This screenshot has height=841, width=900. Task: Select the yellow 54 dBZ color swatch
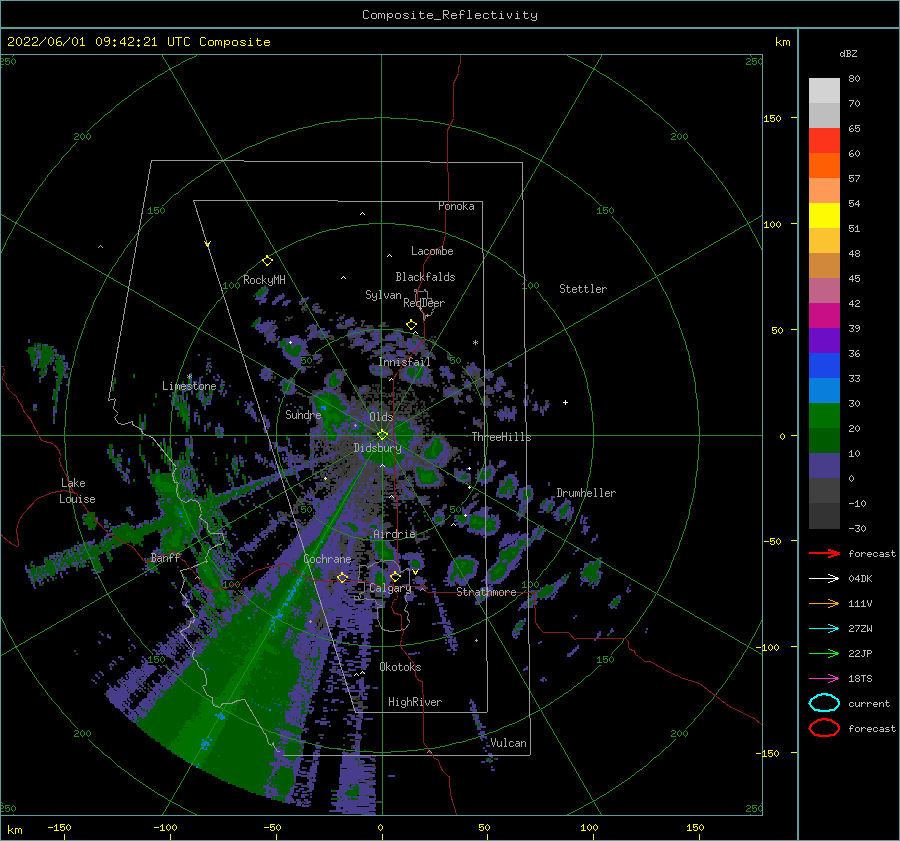point(824,216)
